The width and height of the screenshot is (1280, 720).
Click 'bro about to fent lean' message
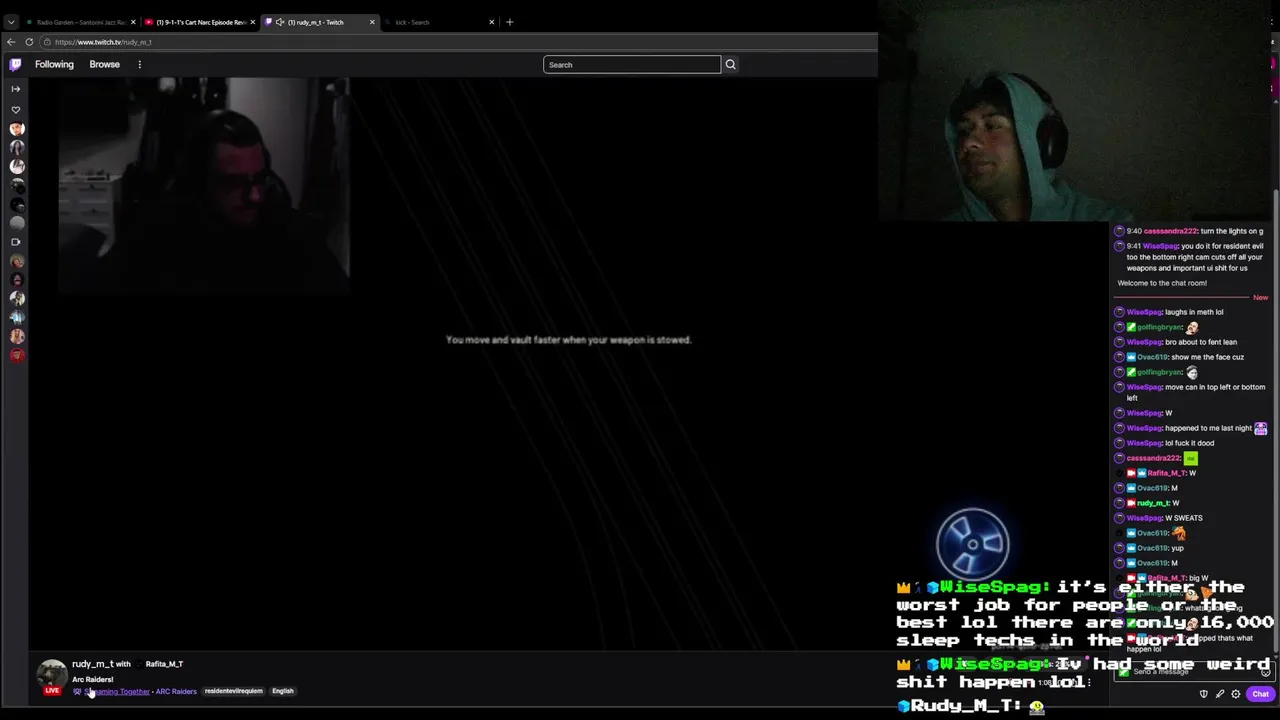[x=1177, y=342]
